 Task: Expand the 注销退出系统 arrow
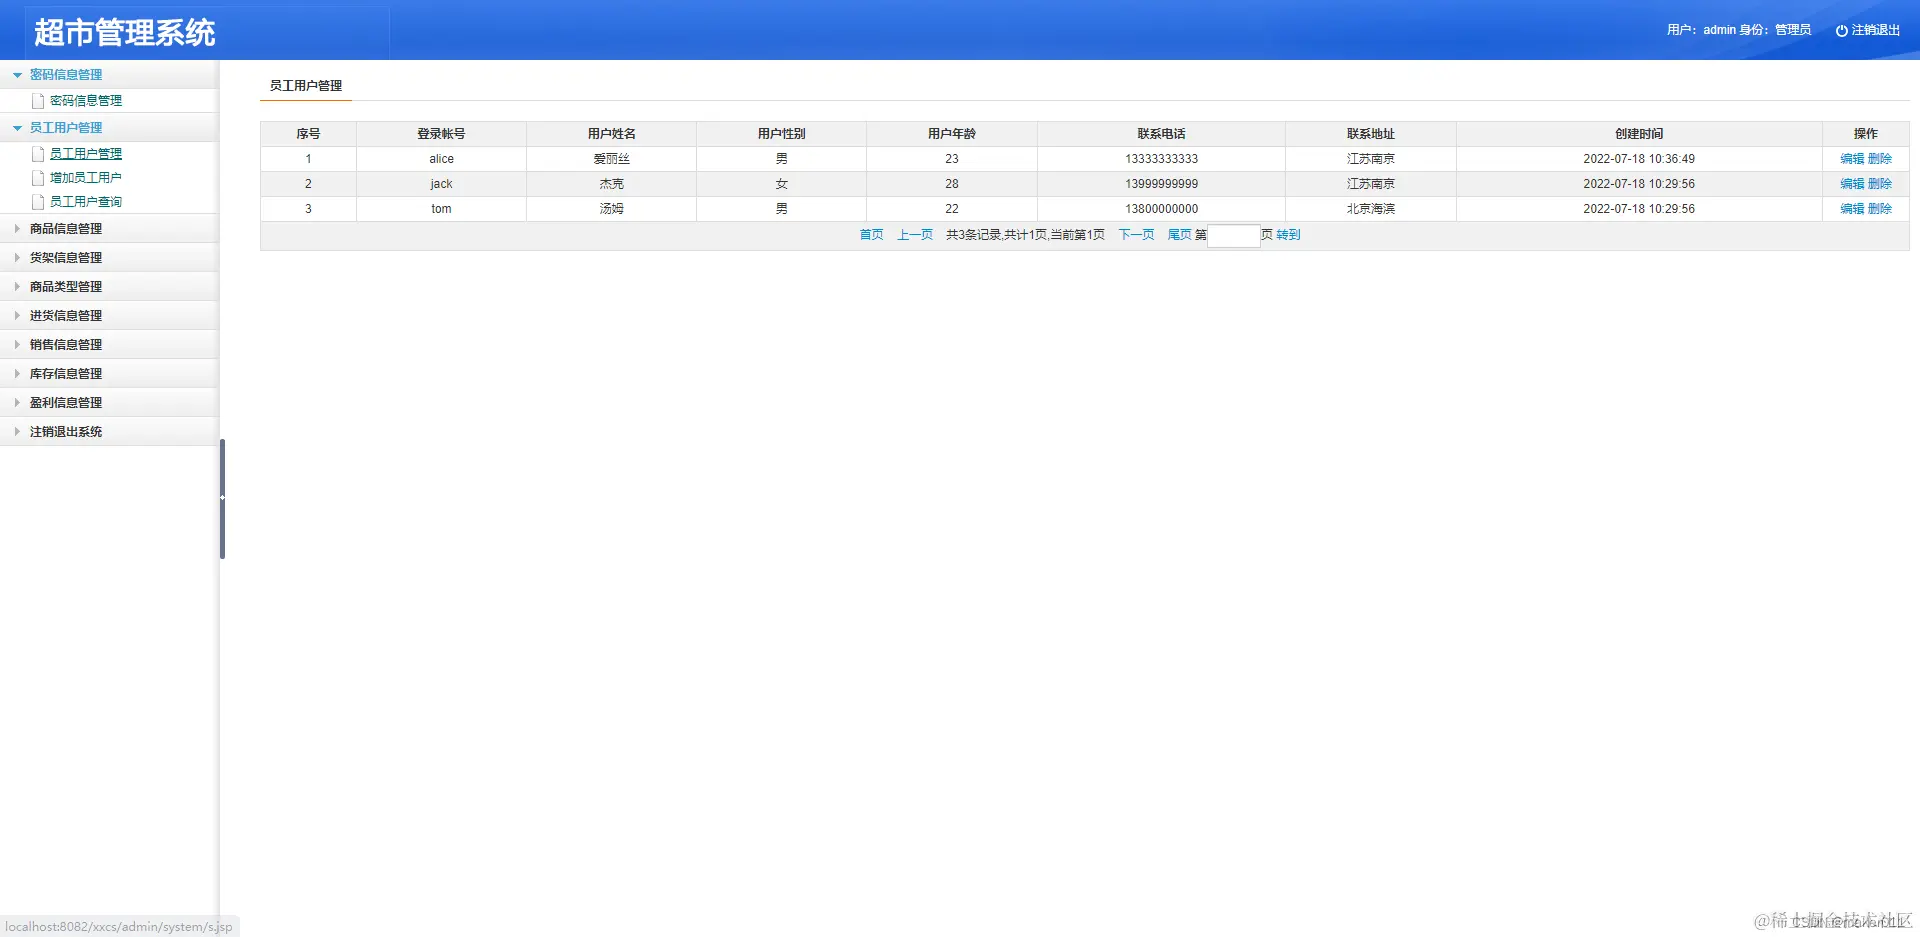pos(17,432)
